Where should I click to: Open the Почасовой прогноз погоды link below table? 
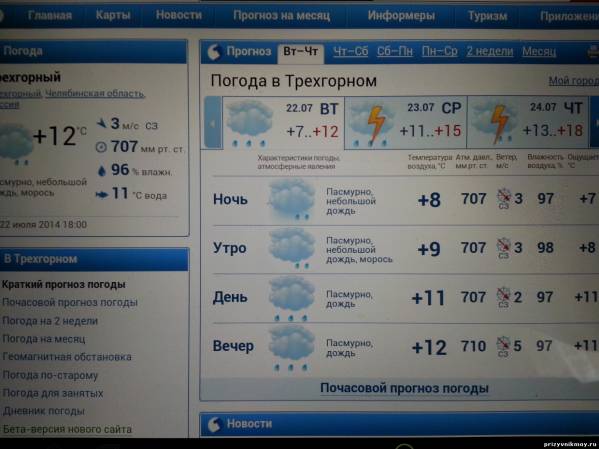click(404, 388)
